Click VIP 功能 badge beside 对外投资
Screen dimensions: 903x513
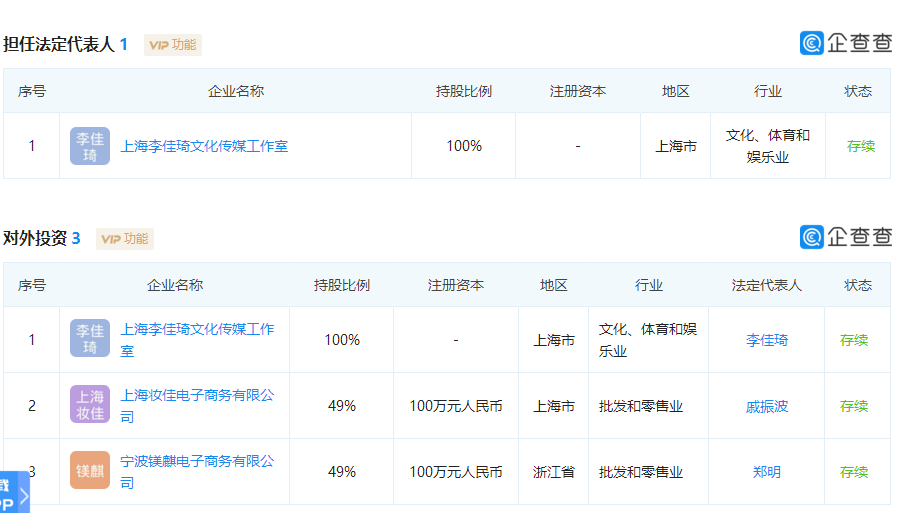124,239
